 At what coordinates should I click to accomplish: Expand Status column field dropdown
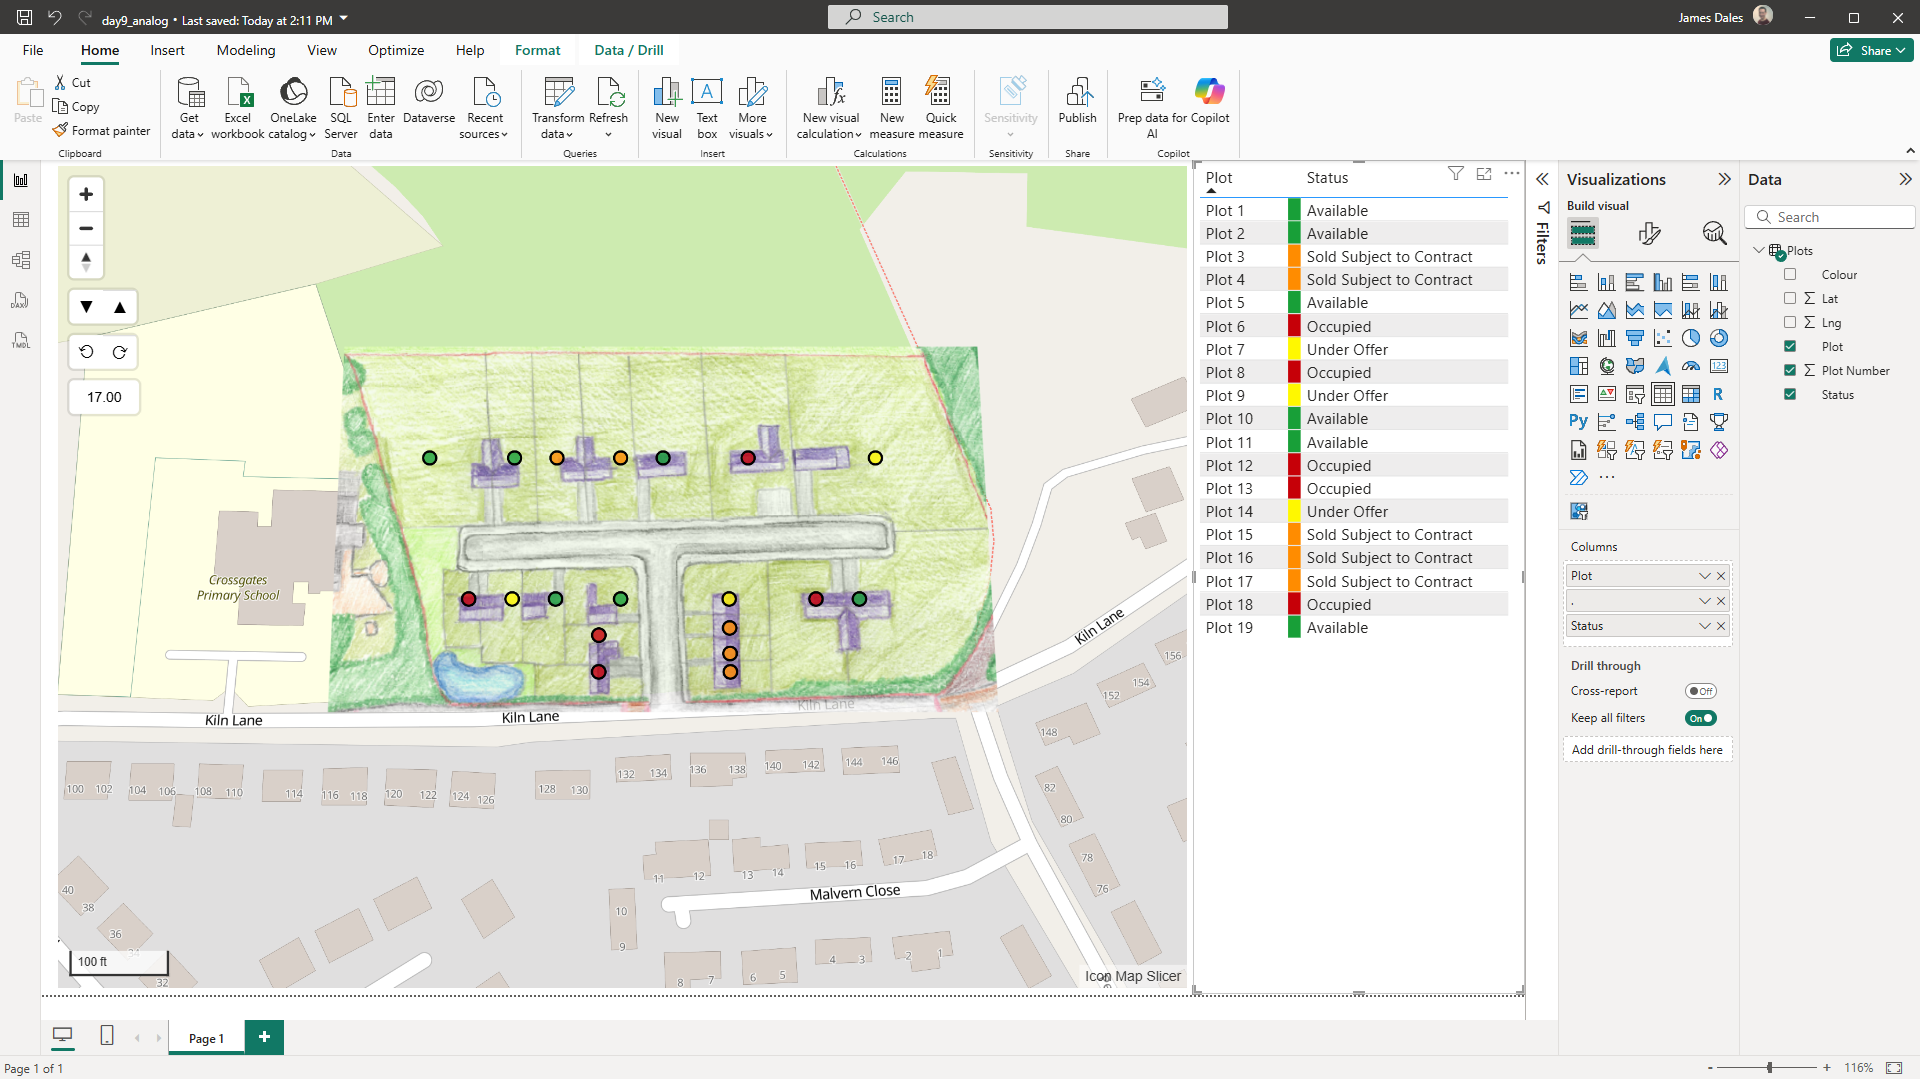tap(1705, 626)
